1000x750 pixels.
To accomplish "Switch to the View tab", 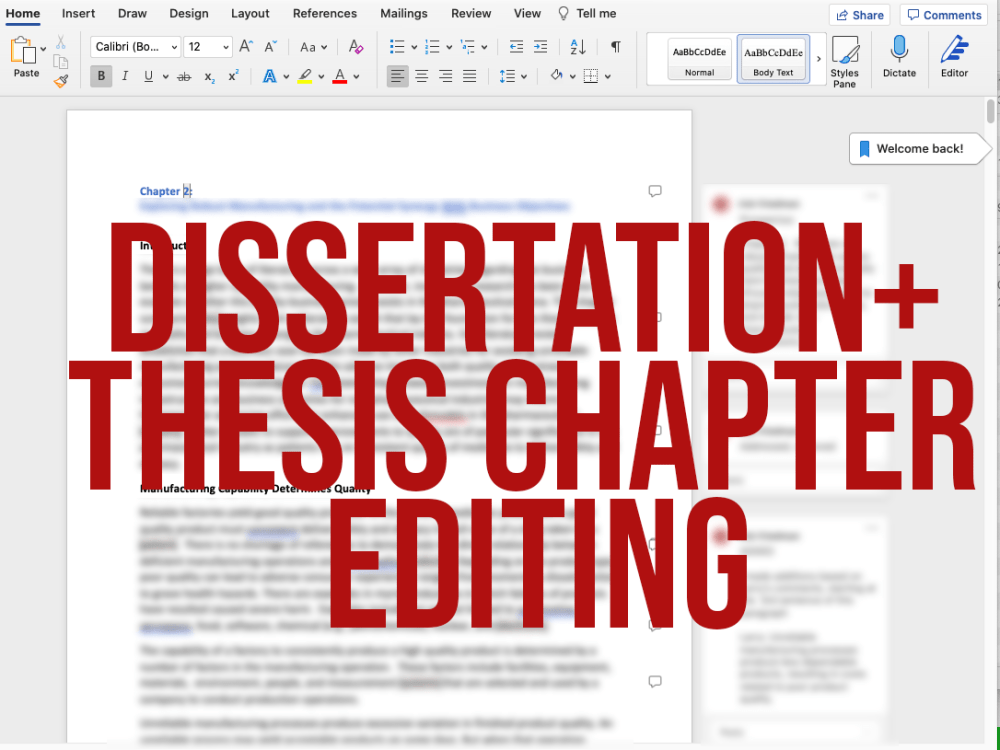I will point(527,13).
